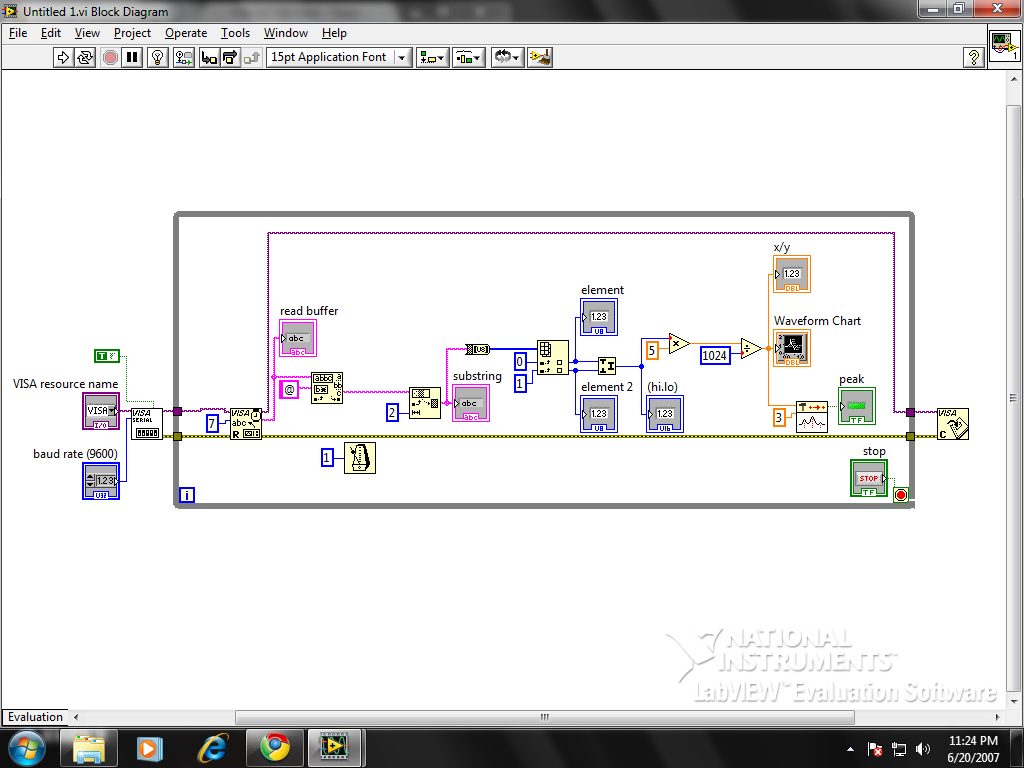Screen dimensions: 1024x768
Task: Click the @ string constant
Action: (x=289, y=390)
